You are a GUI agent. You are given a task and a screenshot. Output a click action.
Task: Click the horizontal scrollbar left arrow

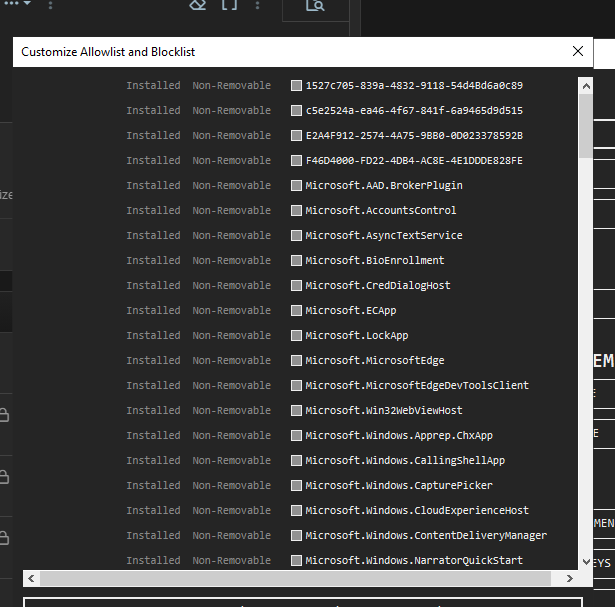31,578
